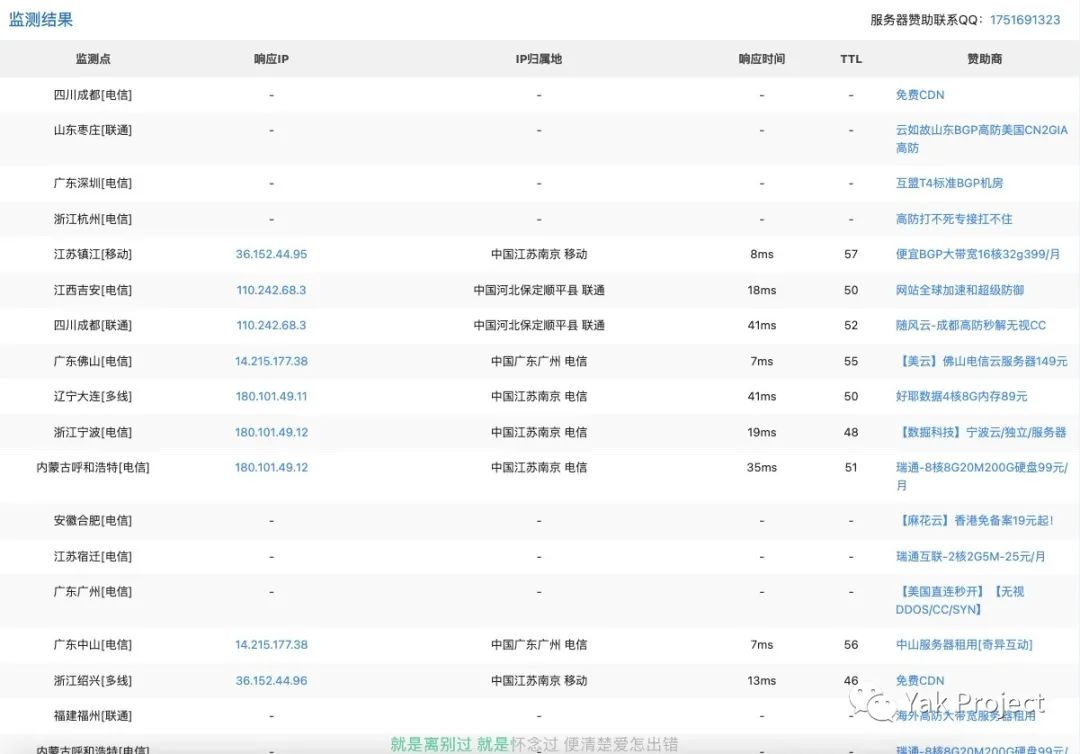Viewport: 1080px width, 754px height.
Task: Open response IP 180.101.49.11 link
Action: 271,396
